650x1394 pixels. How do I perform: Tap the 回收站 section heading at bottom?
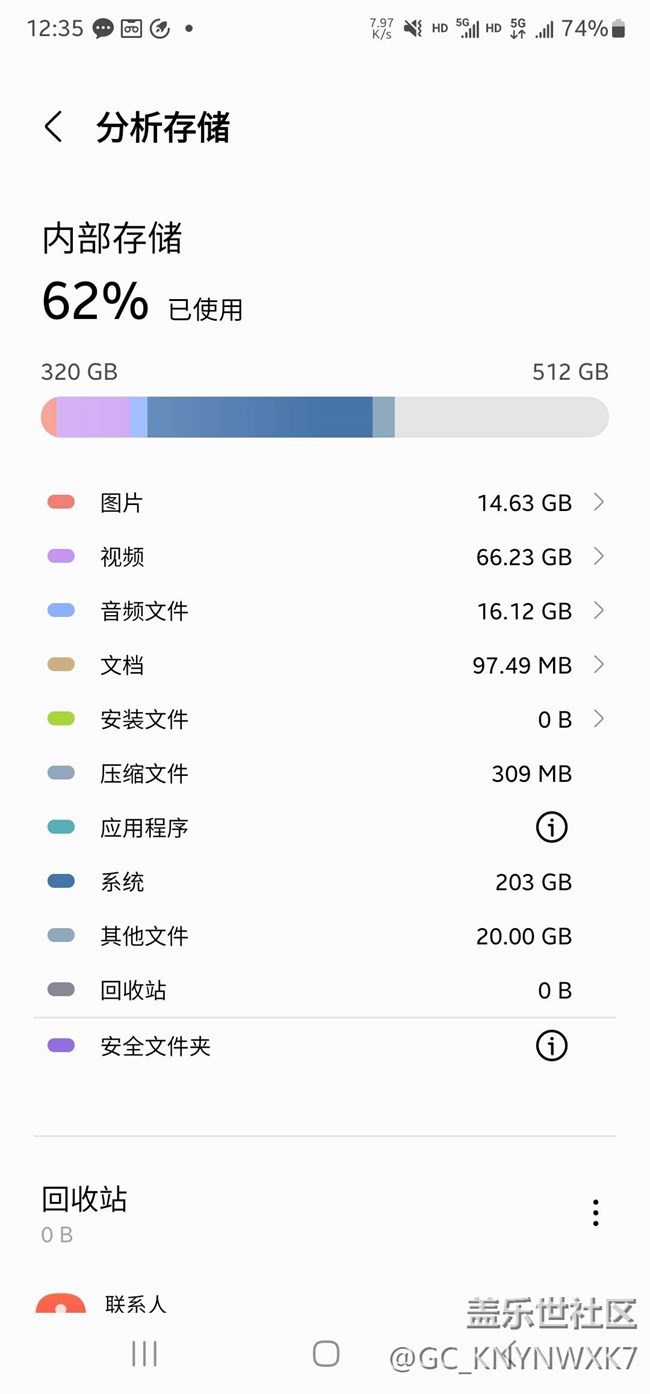click(x=85, y=1199)
